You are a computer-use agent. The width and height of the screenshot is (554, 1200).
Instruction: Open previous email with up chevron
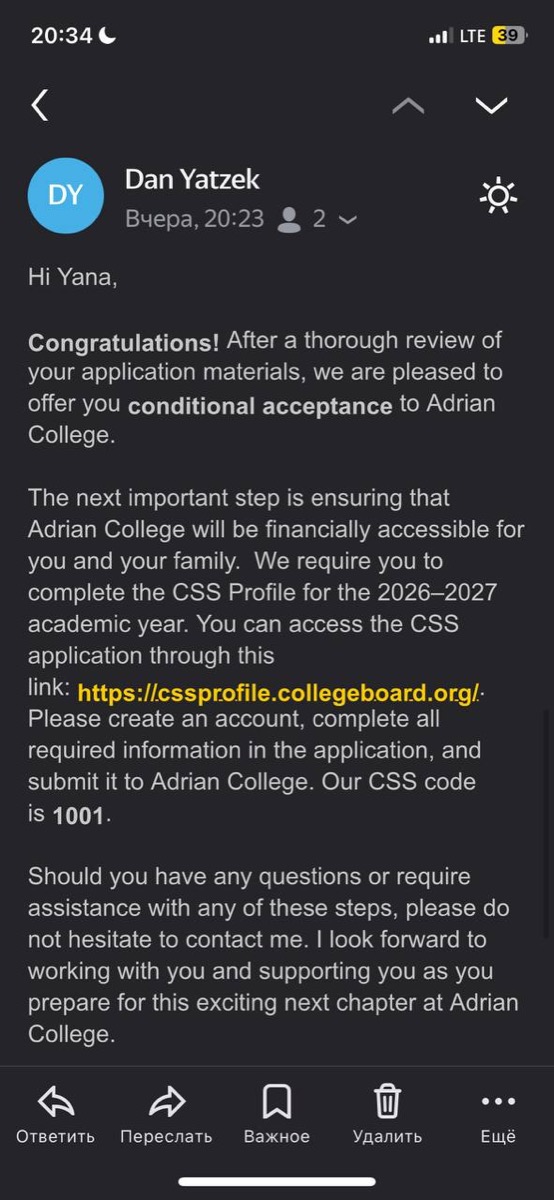click(x=408, y=106)
